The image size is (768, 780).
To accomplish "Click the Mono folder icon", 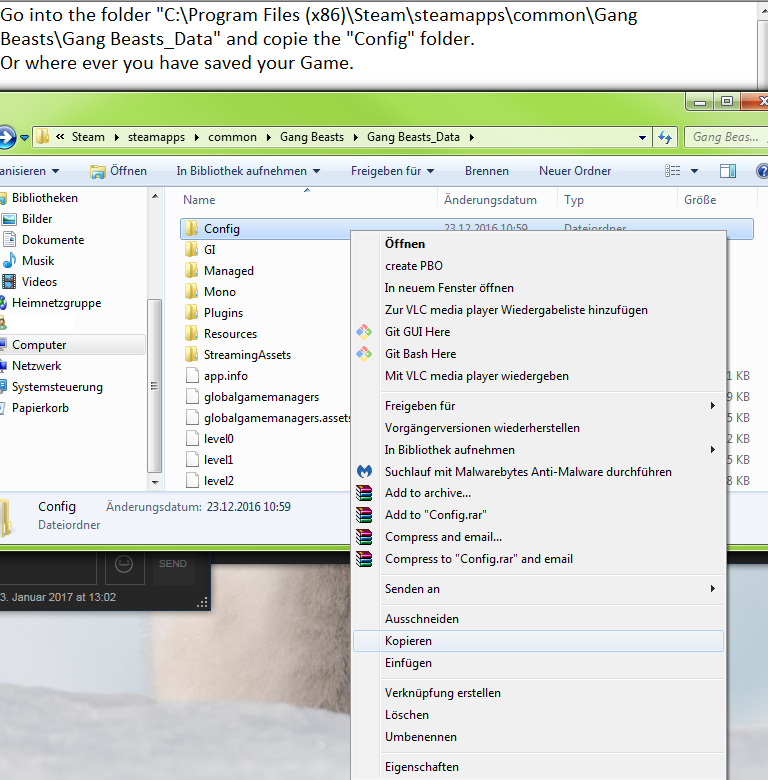I will (192, 292).
